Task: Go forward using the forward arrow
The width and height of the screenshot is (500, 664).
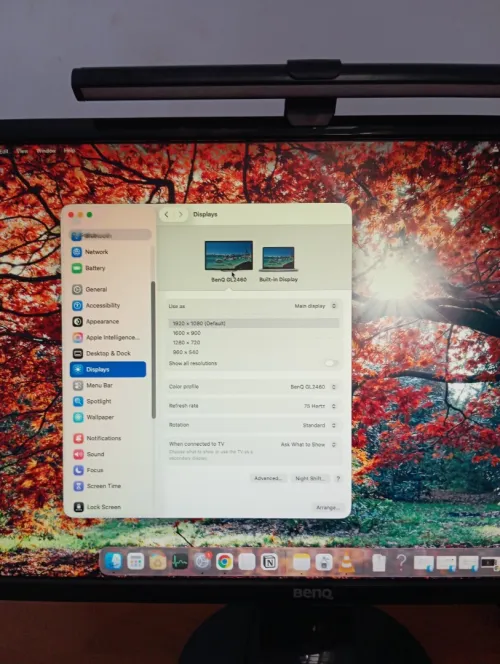Action: (x=181, y=214)
